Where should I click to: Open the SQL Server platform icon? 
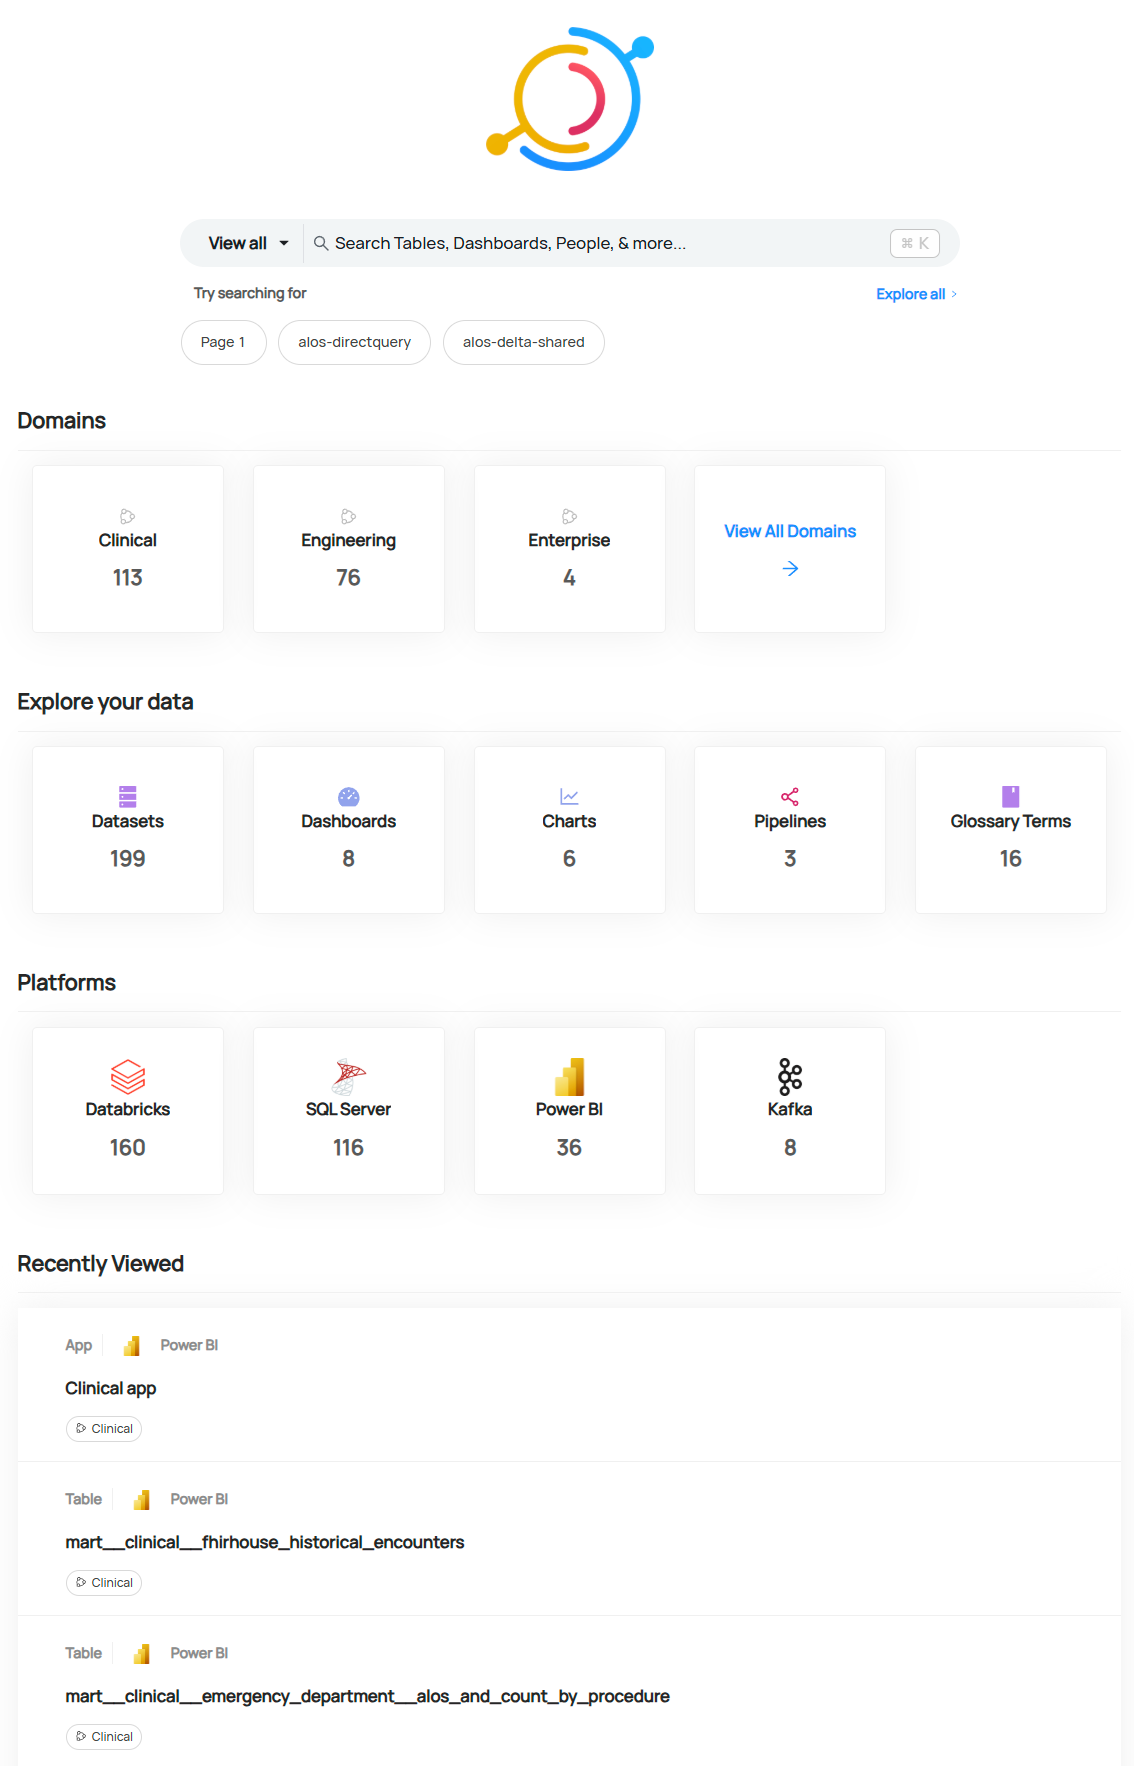[x=348, y=1077]
